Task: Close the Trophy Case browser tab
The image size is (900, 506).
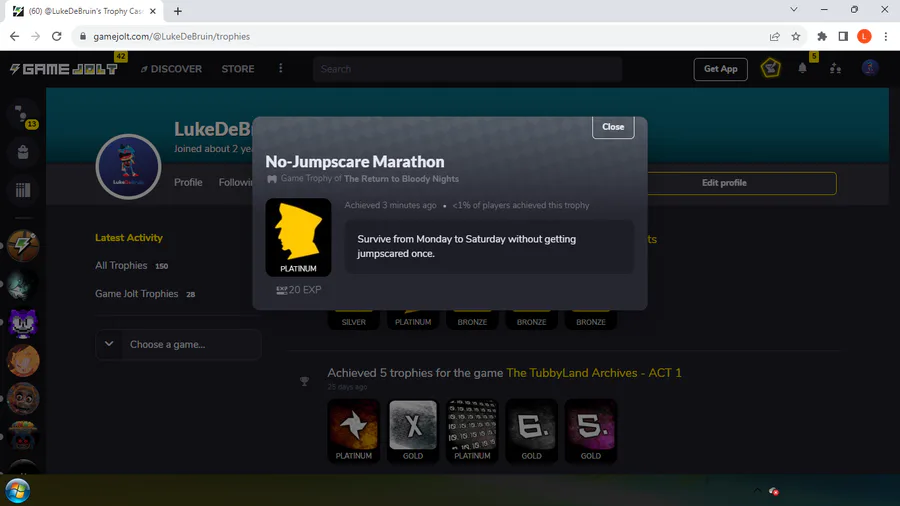Action: pos(153,11)
